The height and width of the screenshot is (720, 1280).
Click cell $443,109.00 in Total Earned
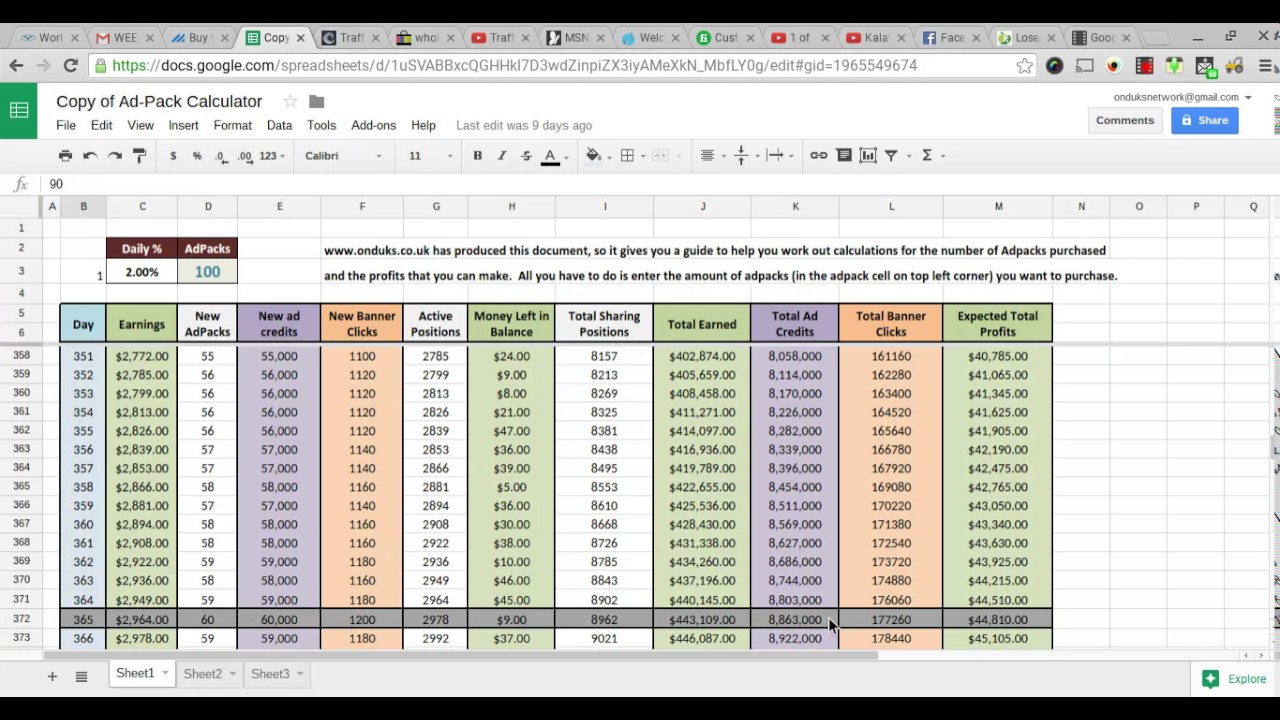[x=702, y=620]
